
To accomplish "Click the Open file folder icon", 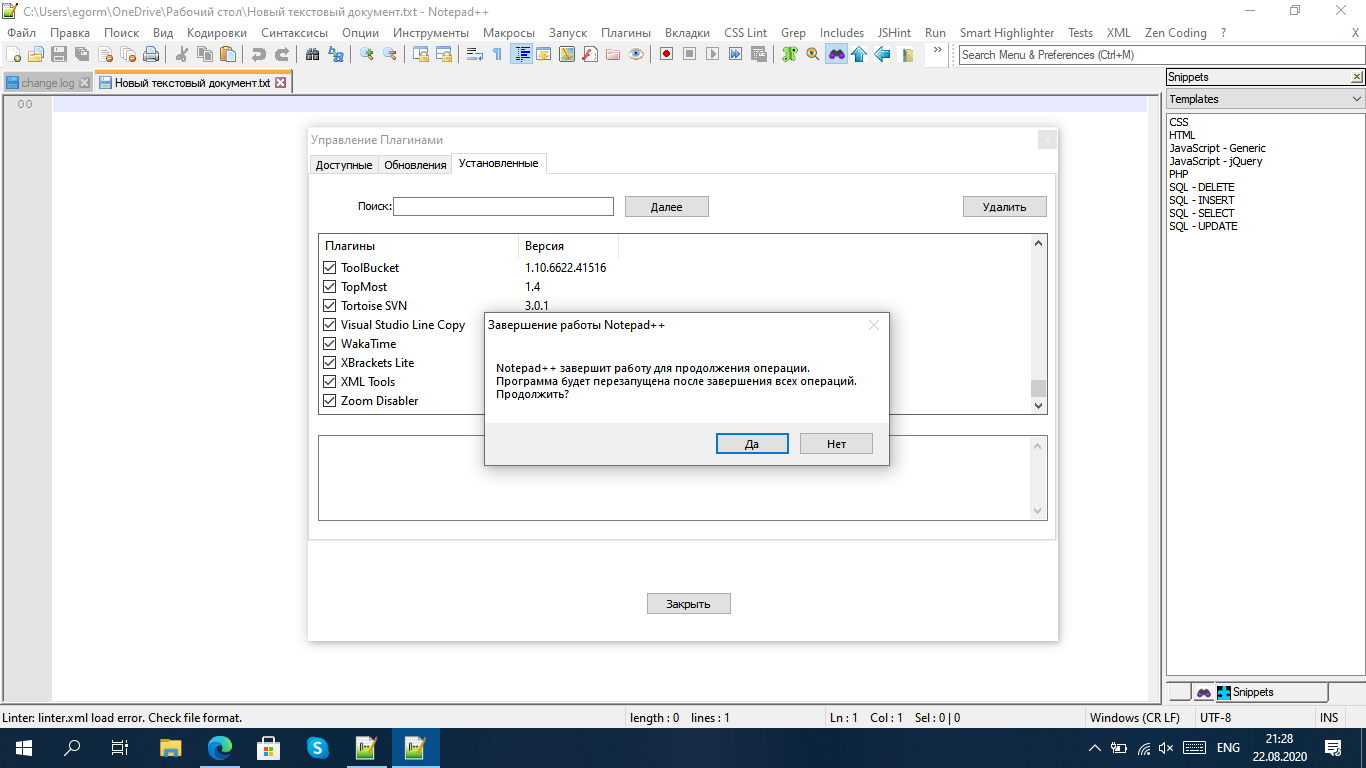I will [36, 54].
